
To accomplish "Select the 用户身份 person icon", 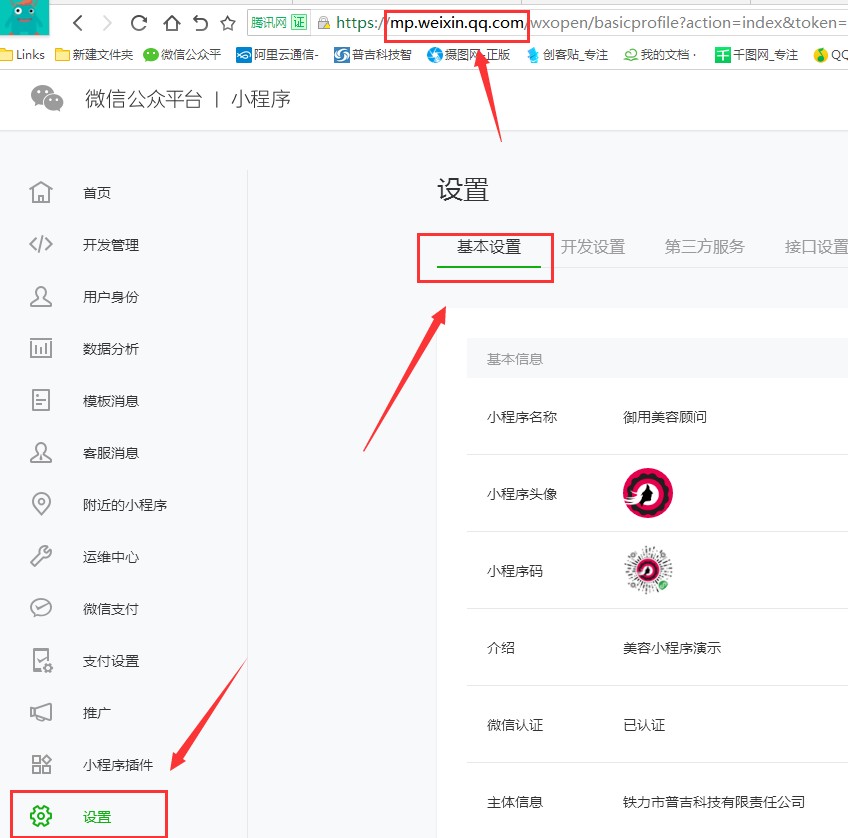I will point(42,296).
